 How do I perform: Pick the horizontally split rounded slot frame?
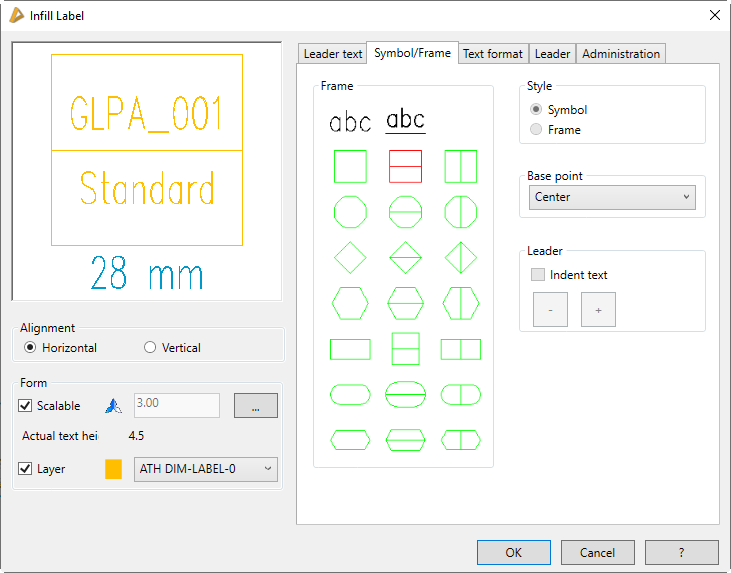point(405,394)
